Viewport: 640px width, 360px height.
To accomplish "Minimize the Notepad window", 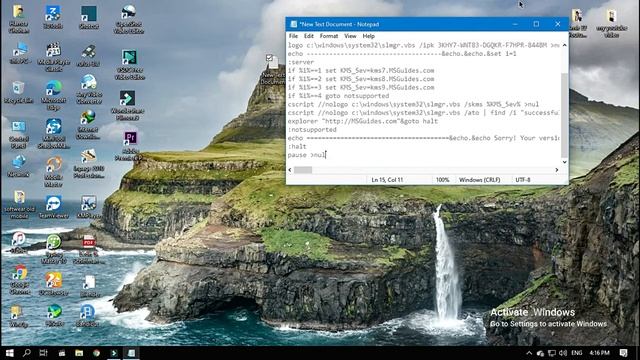I will (515, 24).
